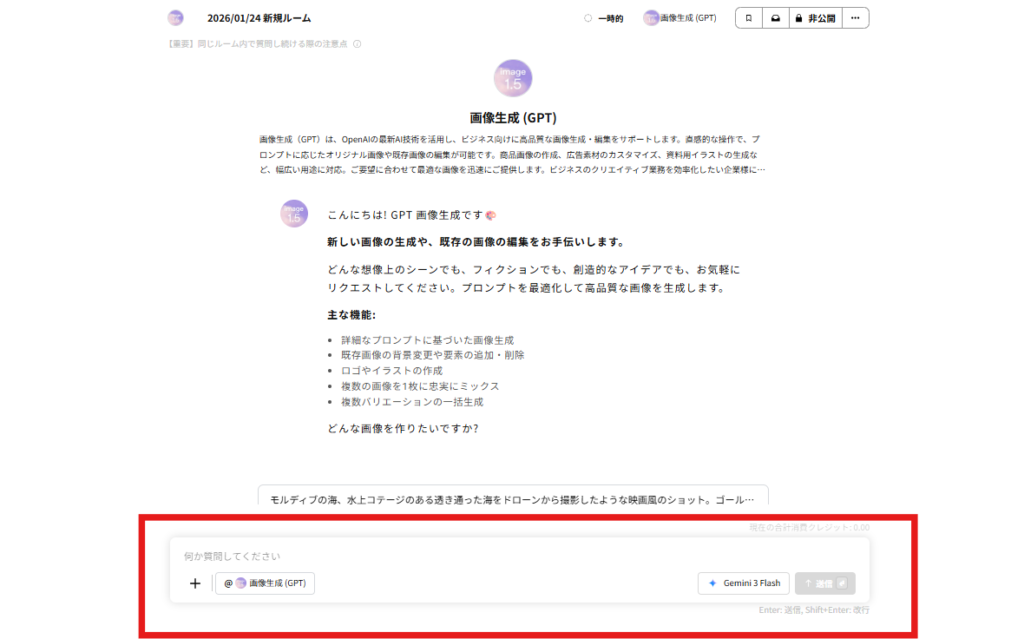Open the 画像生成 (GPT) mention chip

click(265, 583)
